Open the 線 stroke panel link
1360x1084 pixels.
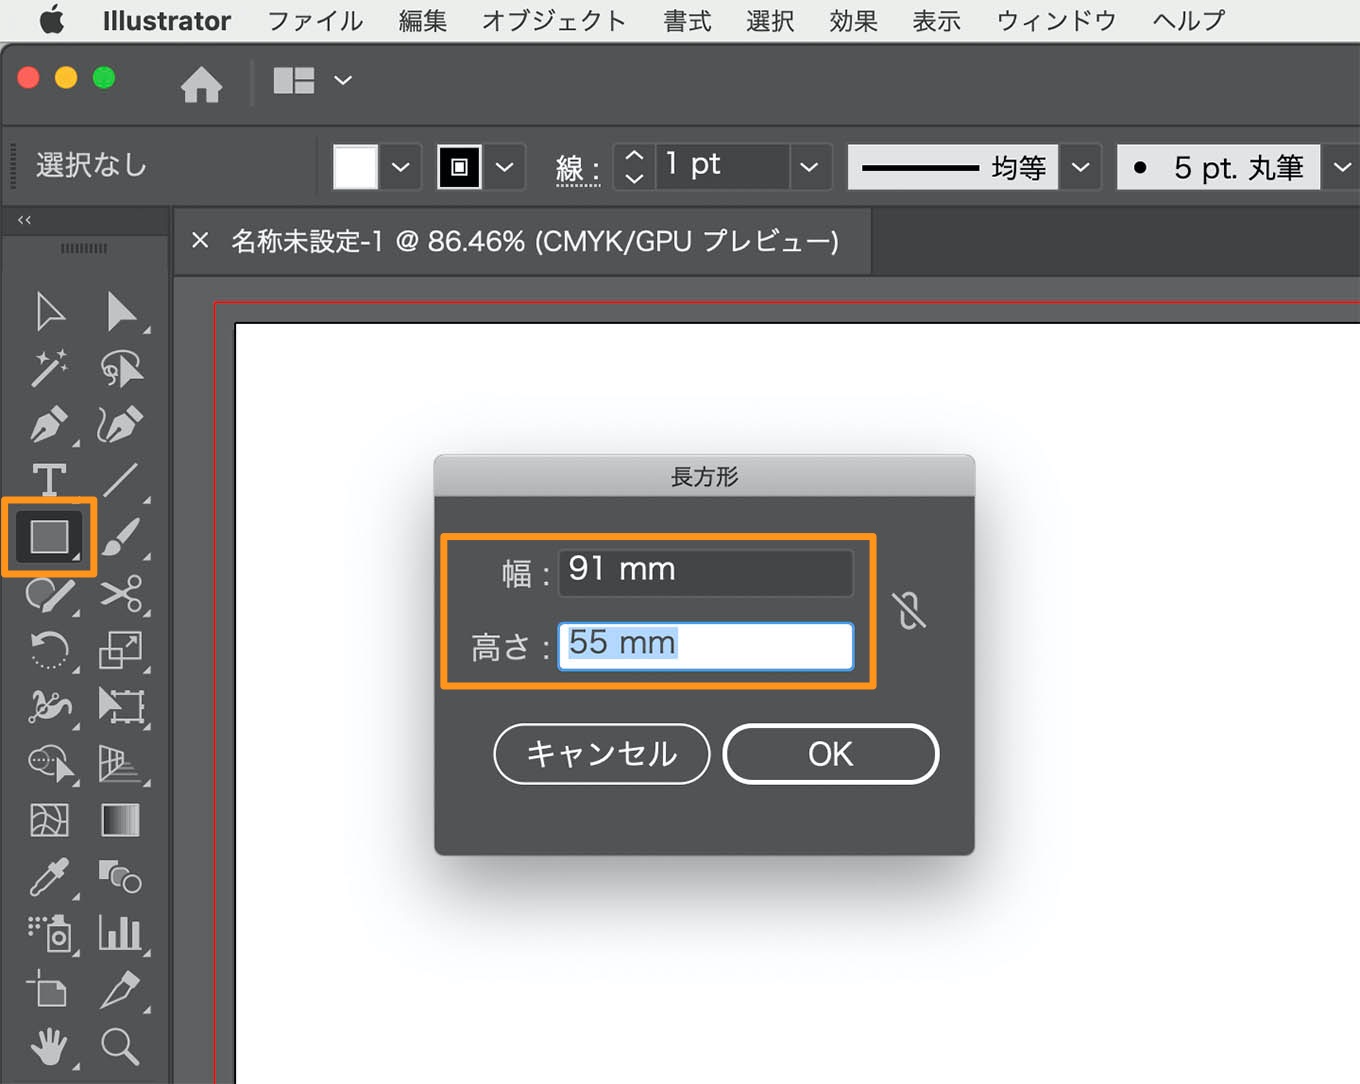click(x=577, y=168)
